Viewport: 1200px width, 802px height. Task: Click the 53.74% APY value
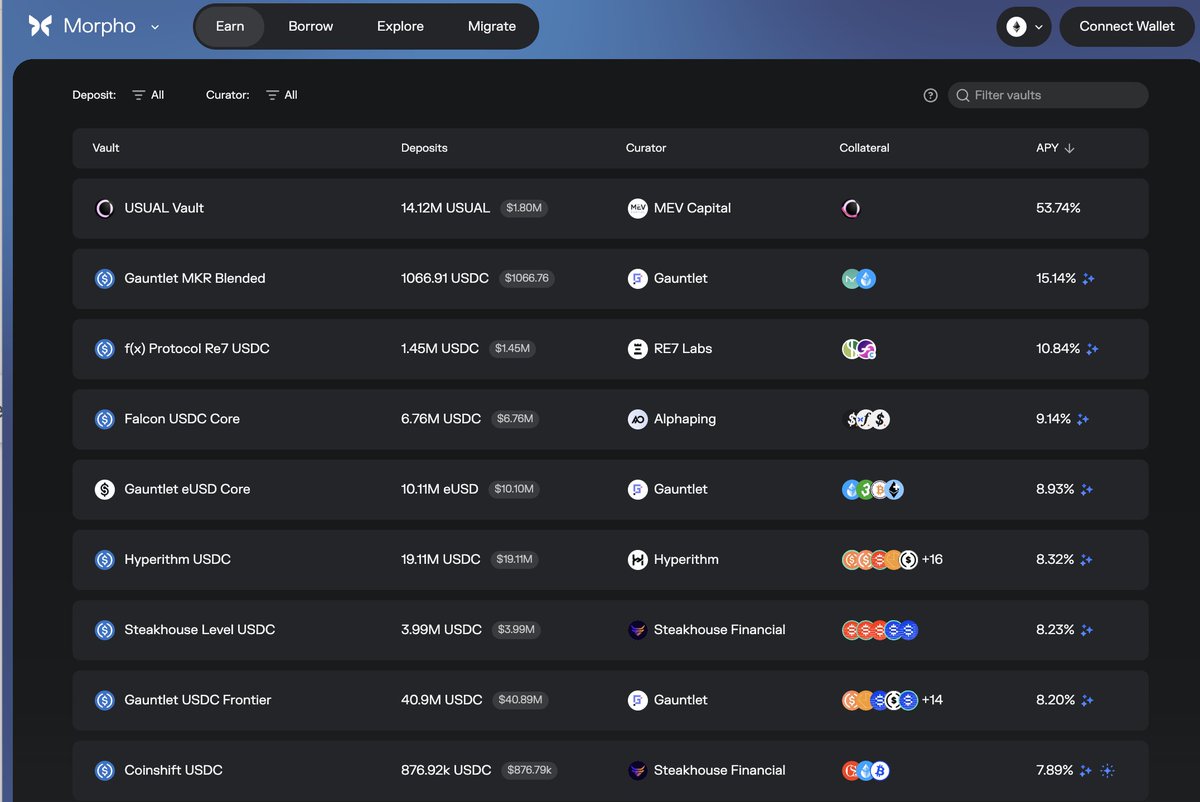click(x=1058, y=208)
